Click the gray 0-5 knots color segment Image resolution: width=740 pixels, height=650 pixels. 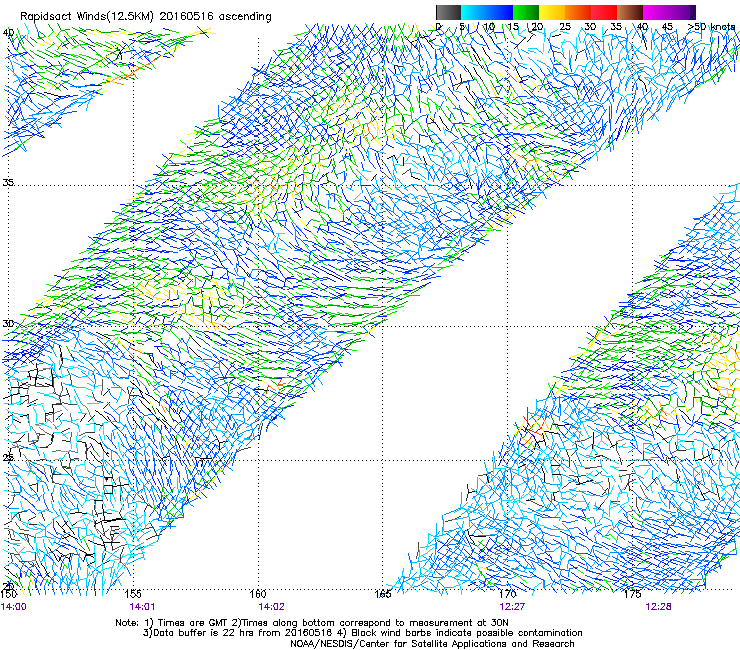coord(448,12)
